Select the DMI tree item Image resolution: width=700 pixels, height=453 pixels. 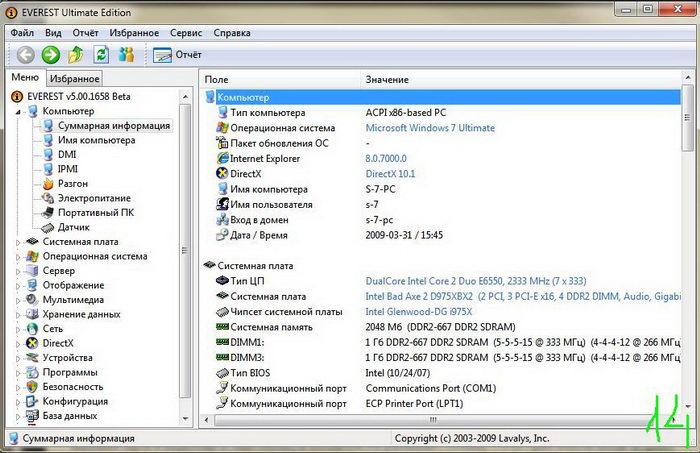(67, 154)
